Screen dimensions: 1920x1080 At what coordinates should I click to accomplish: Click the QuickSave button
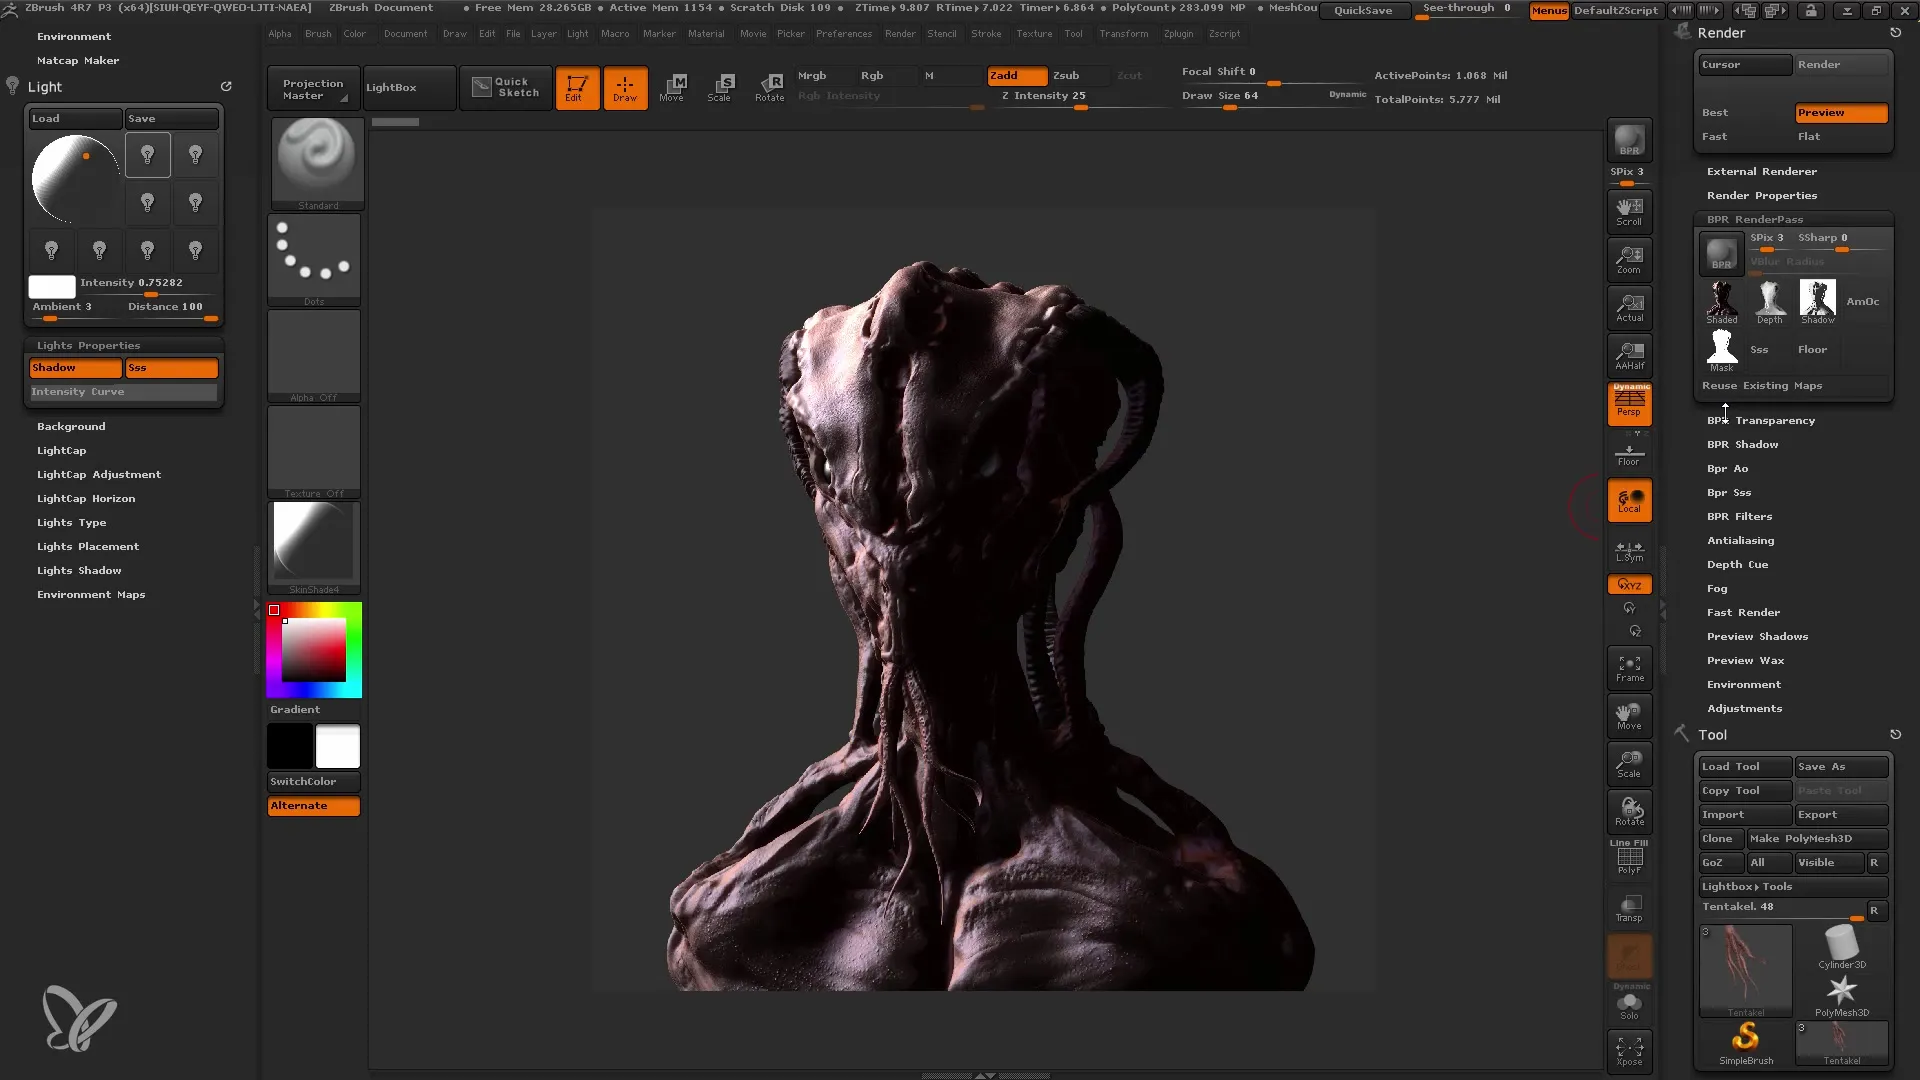click(1362, 10)
